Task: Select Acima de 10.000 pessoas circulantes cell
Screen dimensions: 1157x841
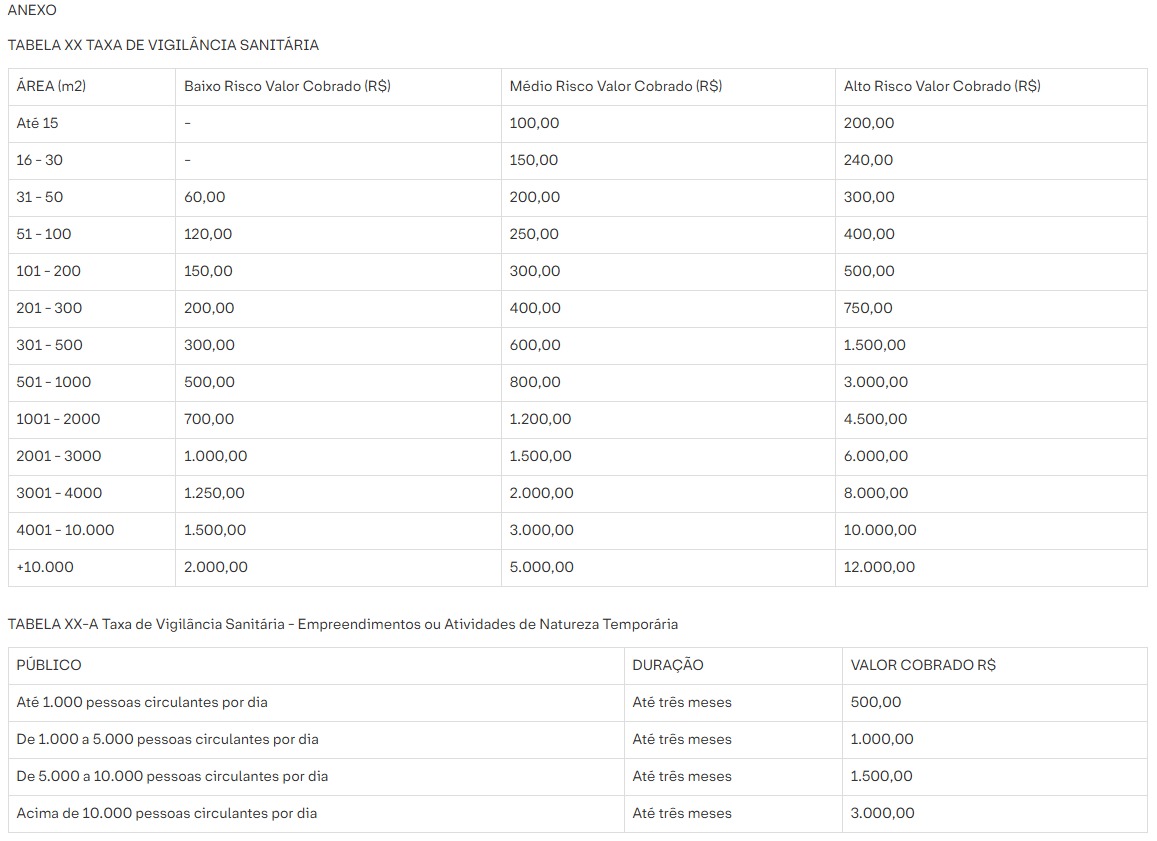Action: [x=167, y=813]
